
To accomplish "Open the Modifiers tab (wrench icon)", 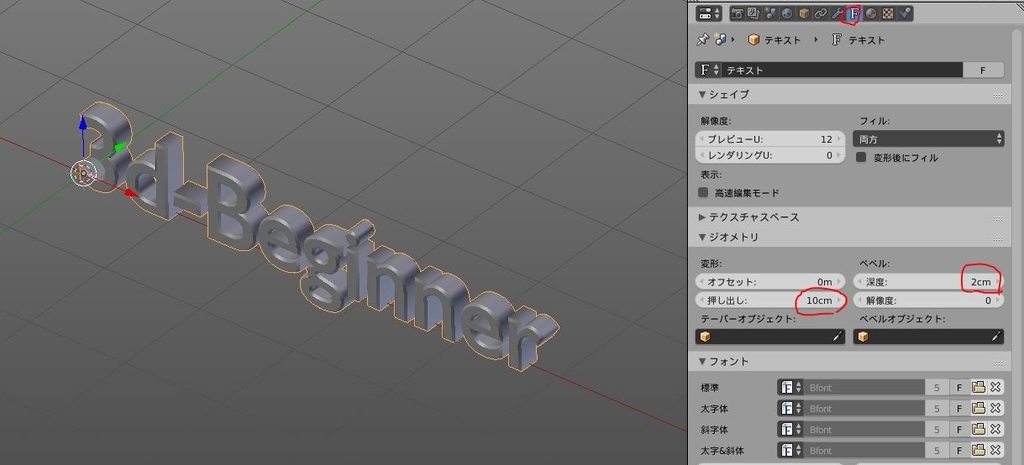I will pyautogui.click(x=837, y=13).
